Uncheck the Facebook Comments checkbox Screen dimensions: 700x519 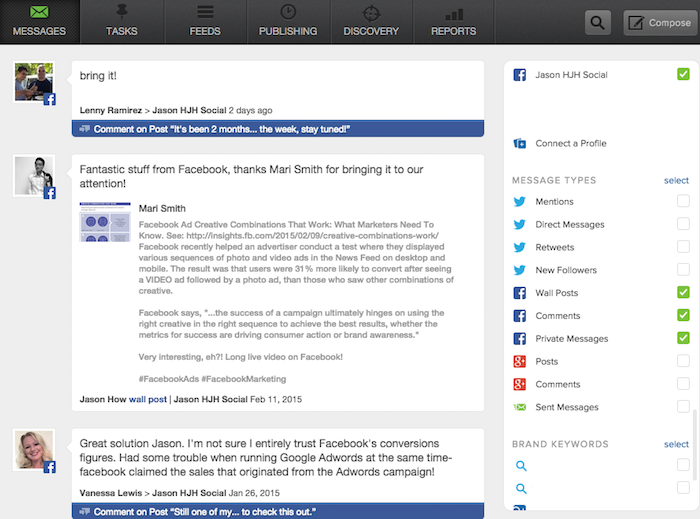point(683,315)
